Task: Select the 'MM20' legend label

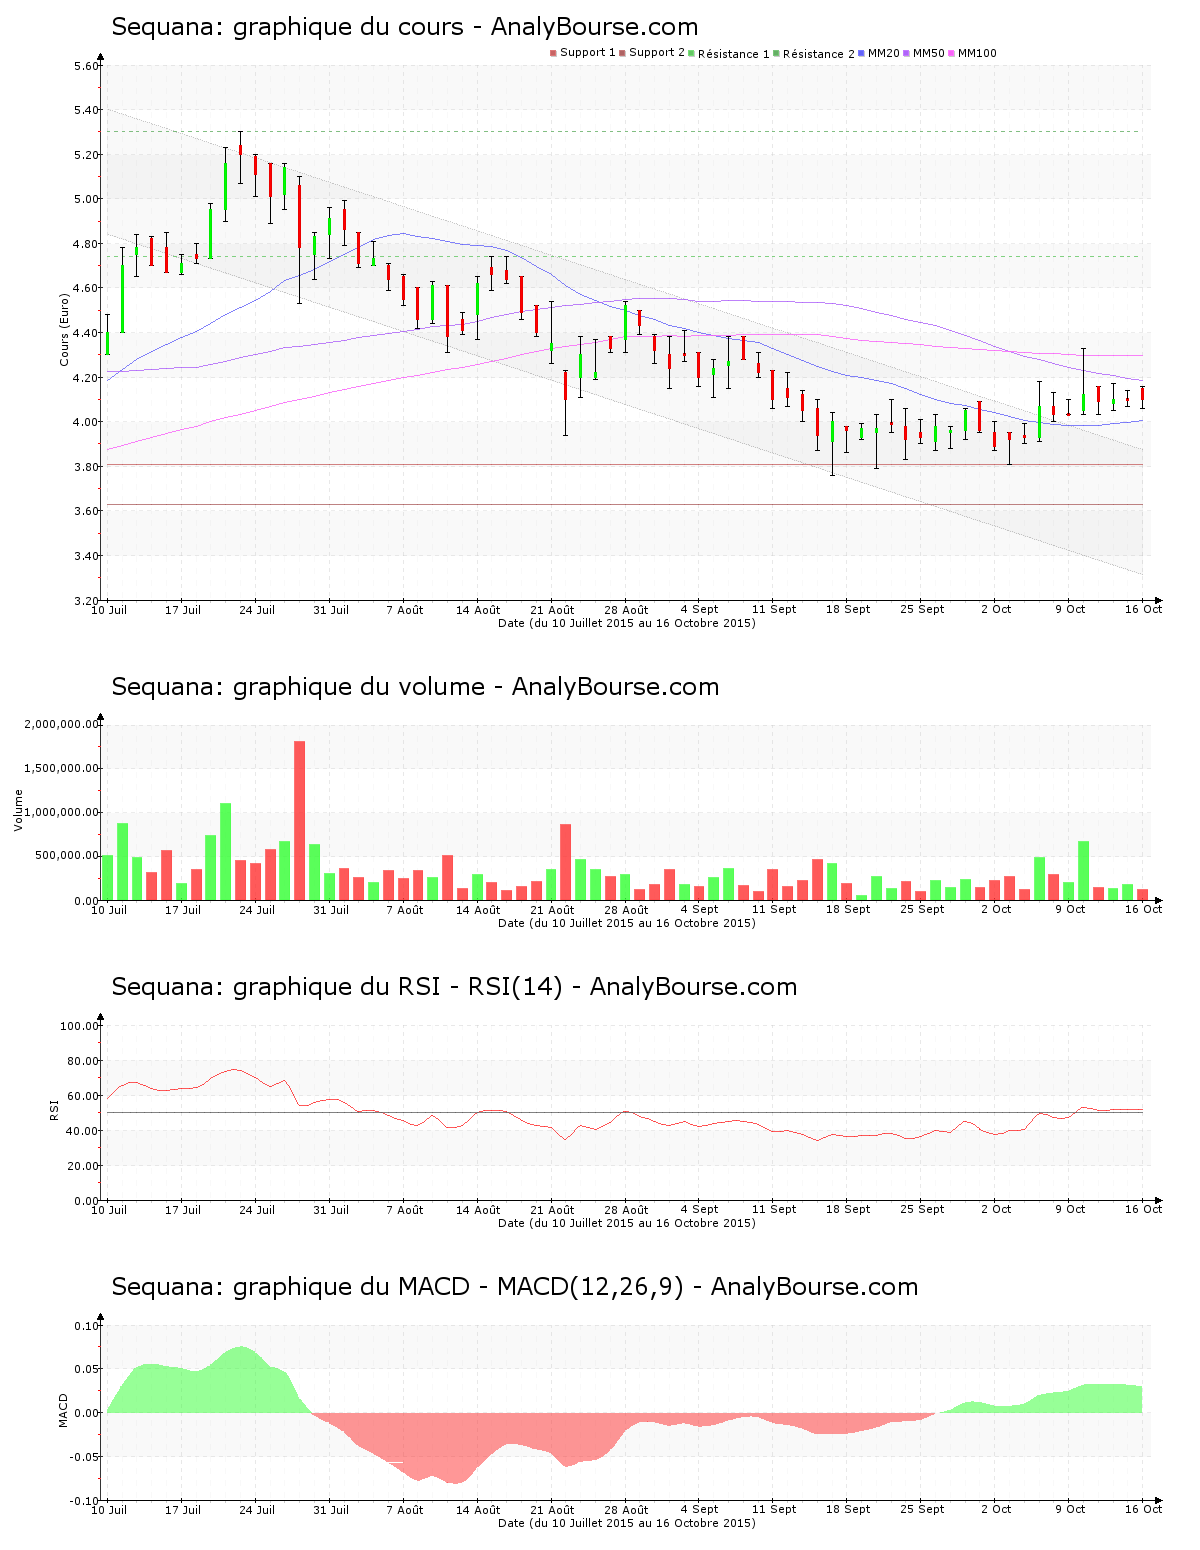Action: pyautogui.click(x=884, y=53)
